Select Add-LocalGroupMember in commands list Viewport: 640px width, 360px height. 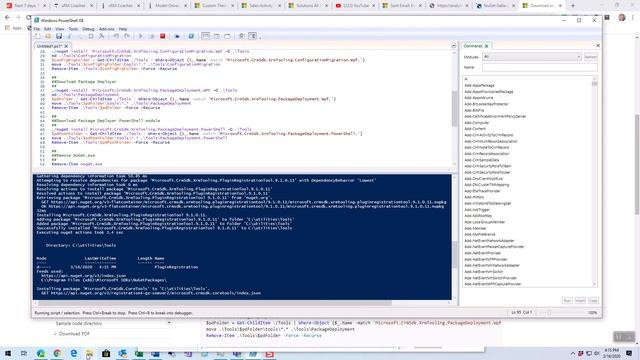click(x=484, y=222)
